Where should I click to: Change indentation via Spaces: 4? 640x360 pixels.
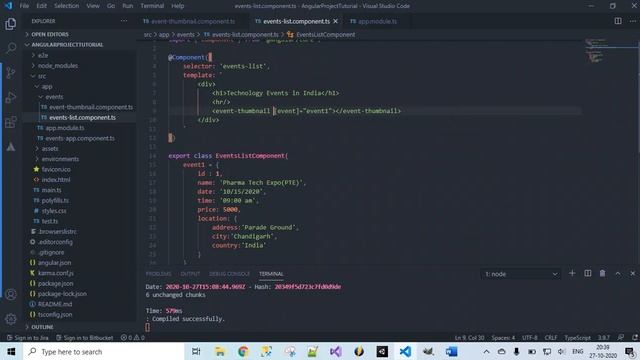[503, 338]
